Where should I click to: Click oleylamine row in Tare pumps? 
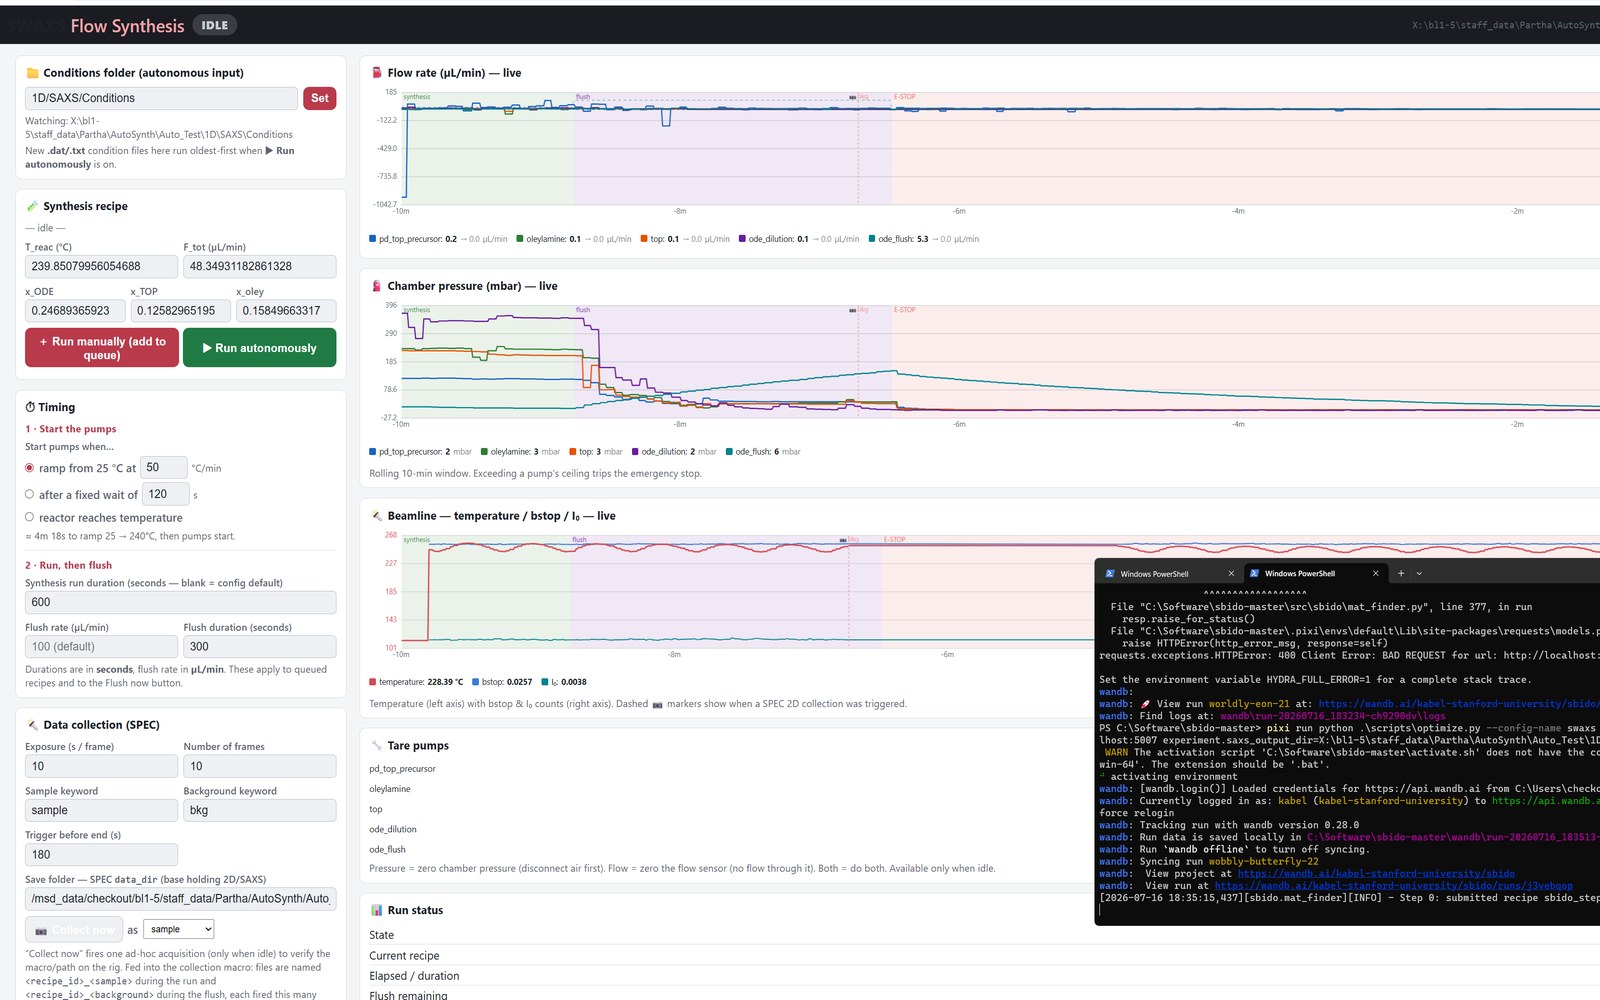point(390,789)
